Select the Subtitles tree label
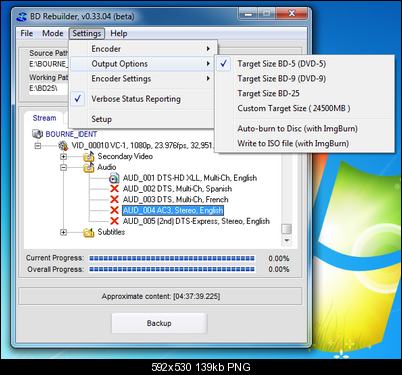Image resolution: width=402 pixels, height=375 pixels. 111,232
